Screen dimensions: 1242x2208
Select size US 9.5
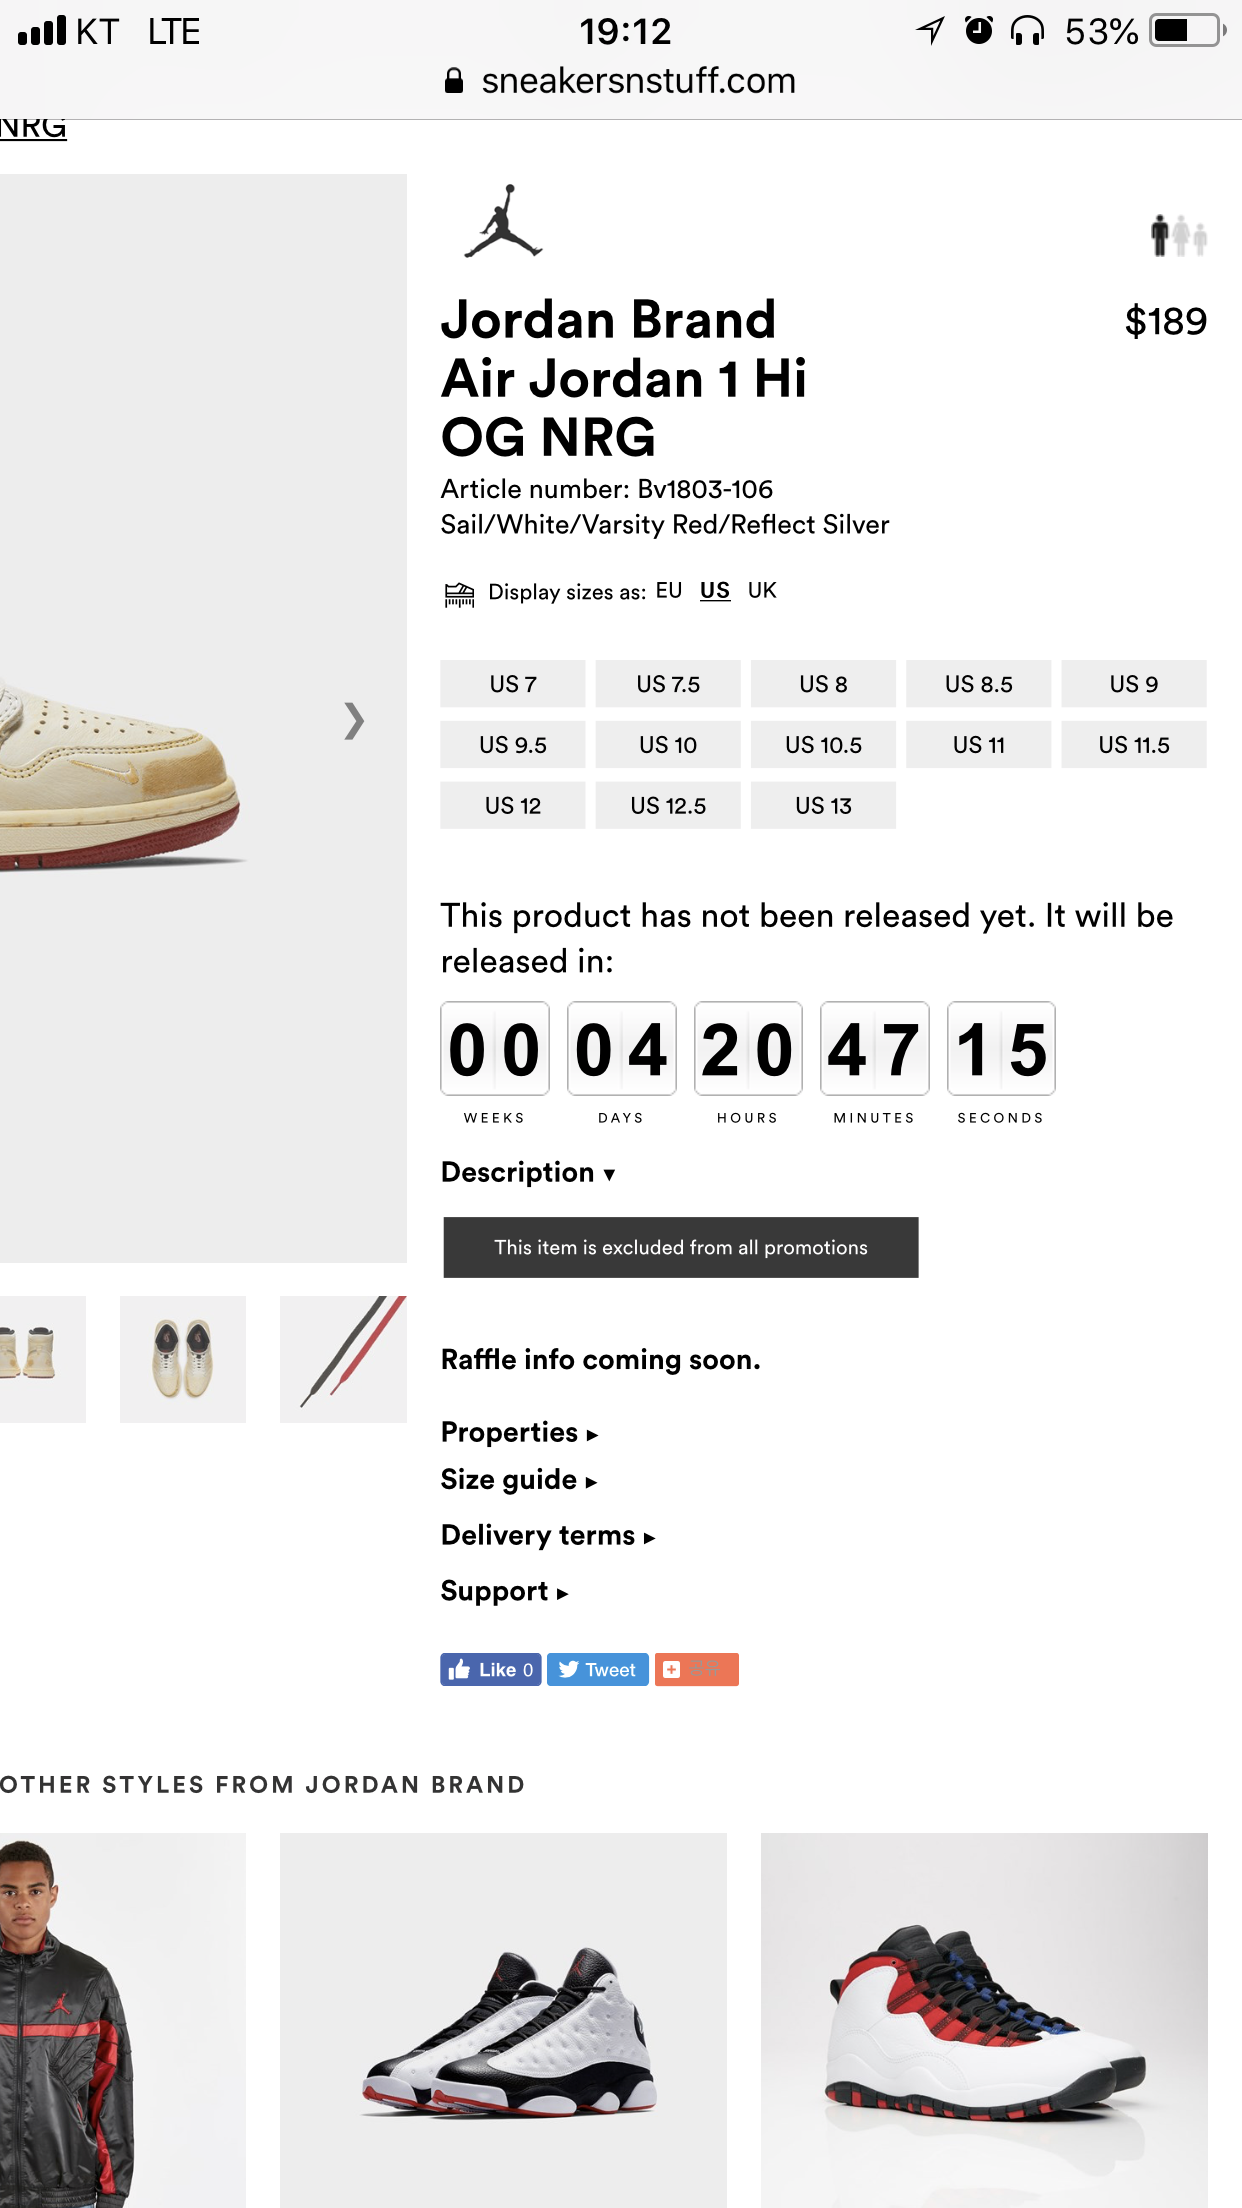[513, 745]
